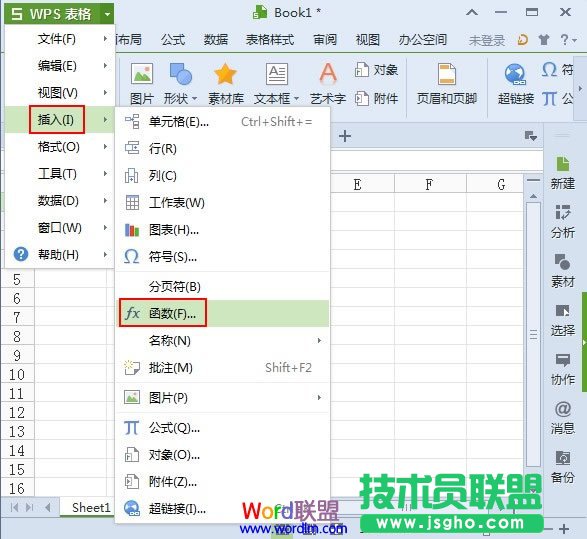The width and height of the screenshot is (587, 539).
Task: Open Analysis (分析) in the right sidebar
Action: tap(562, 221)
